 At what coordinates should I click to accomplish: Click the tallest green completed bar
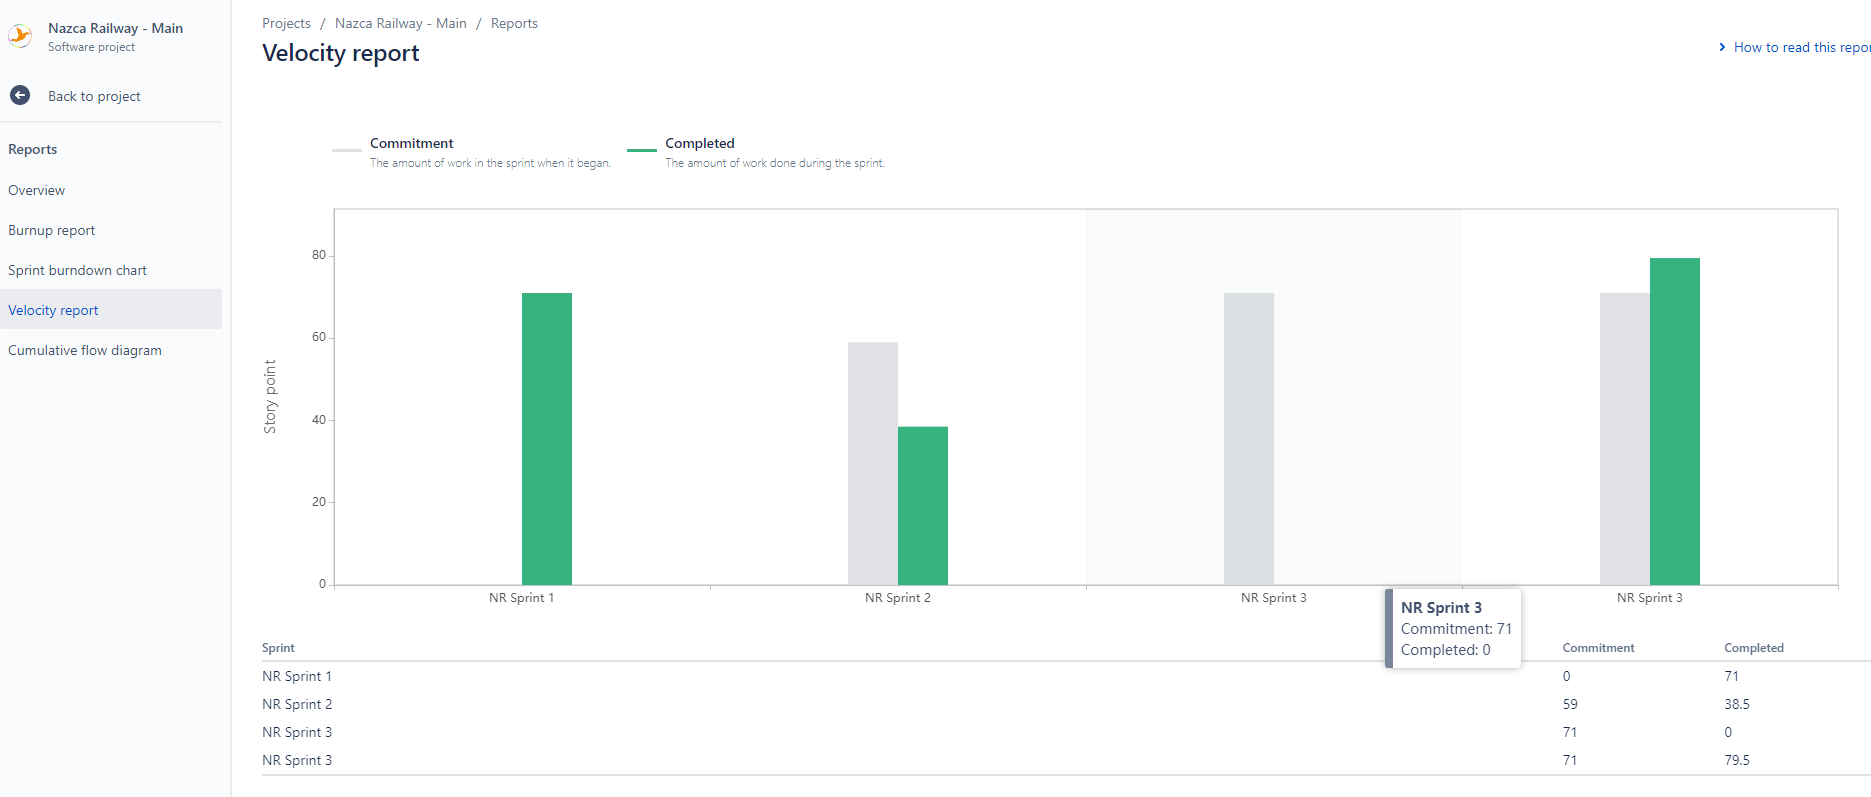[1675, 421]
